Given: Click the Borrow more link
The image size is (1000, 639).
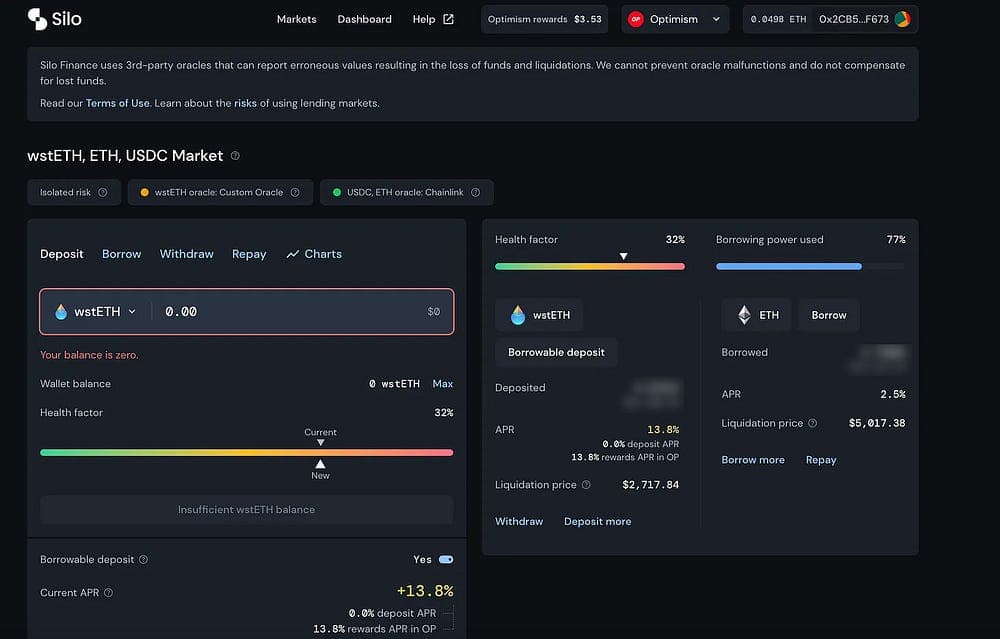Looking at the screenshot, I should point(753,460).
